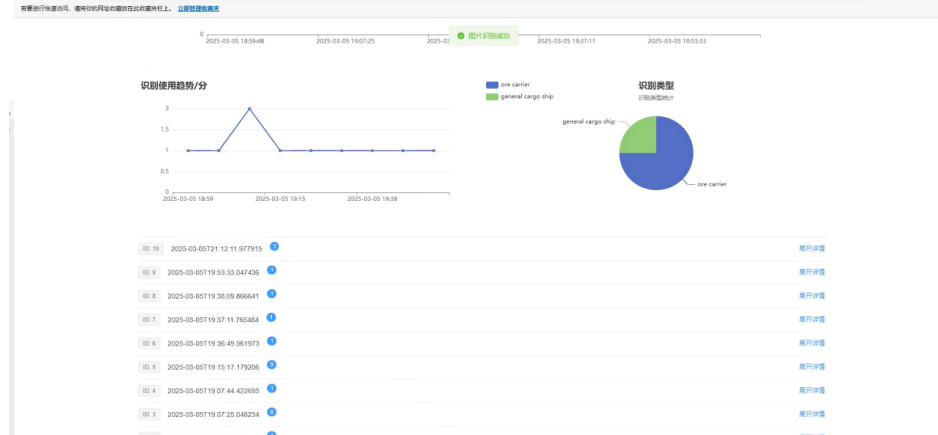Click top axis label '2025-03-05 19:07:25'

(346, 41)
